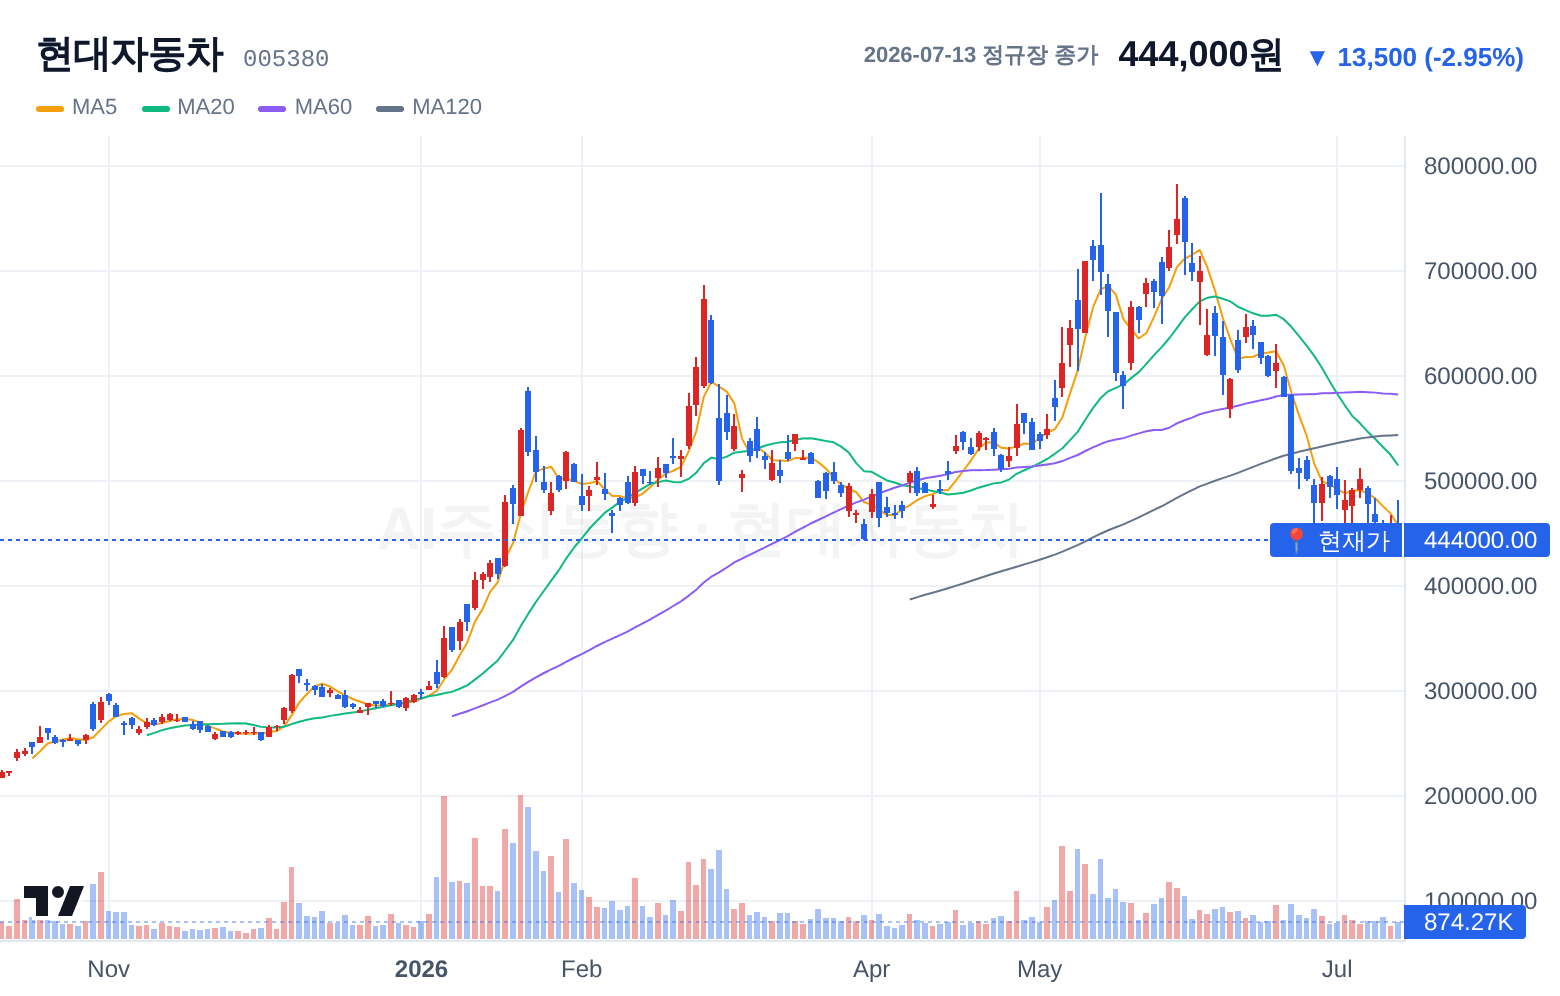
Task: Select the Jul marker on the time axis
Action: click(1337, 969)
